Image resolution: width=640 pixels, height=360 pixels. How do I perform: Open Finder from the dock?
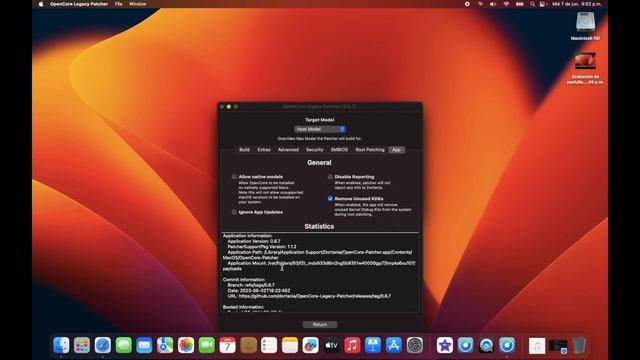(61, 345)
